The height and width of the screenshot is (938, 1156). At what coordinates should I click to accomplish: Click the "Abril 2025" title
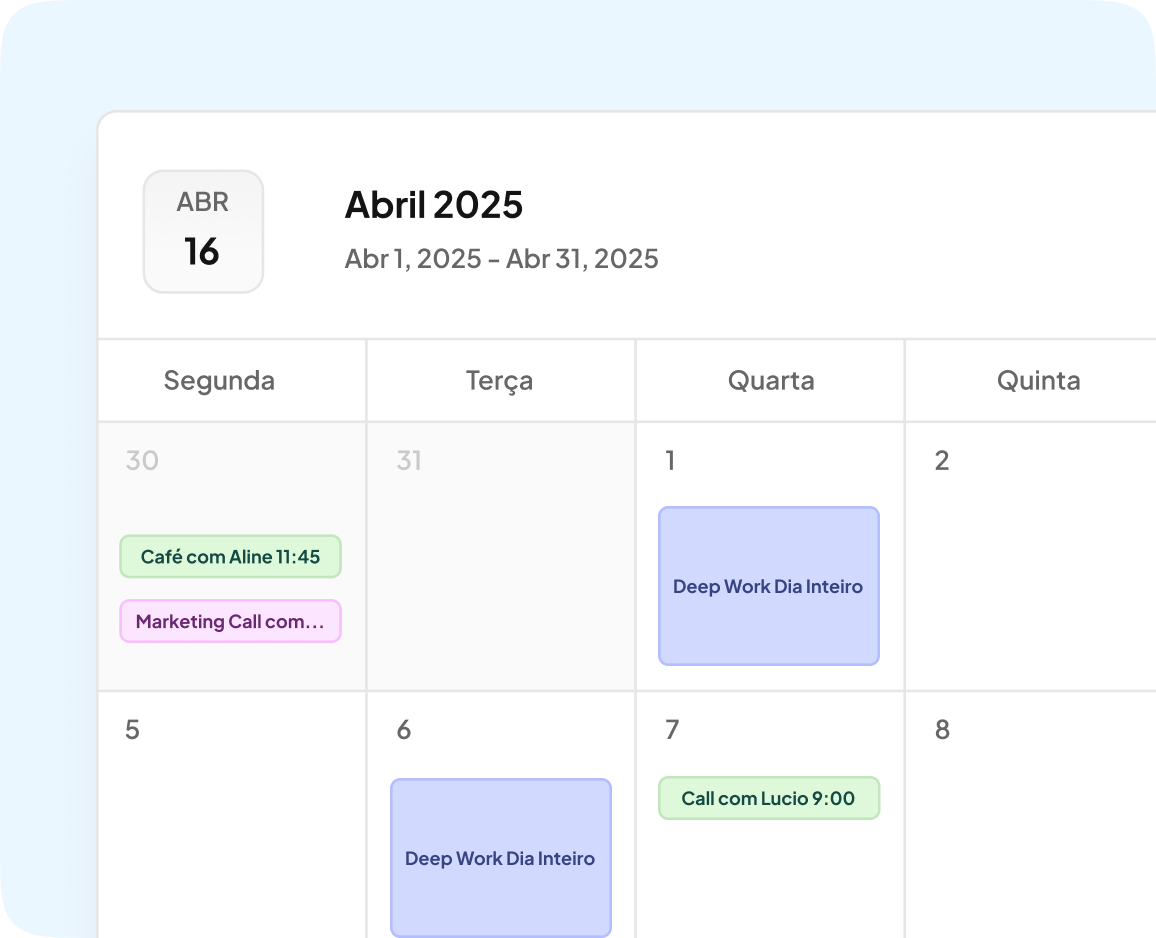click(434, 205)
